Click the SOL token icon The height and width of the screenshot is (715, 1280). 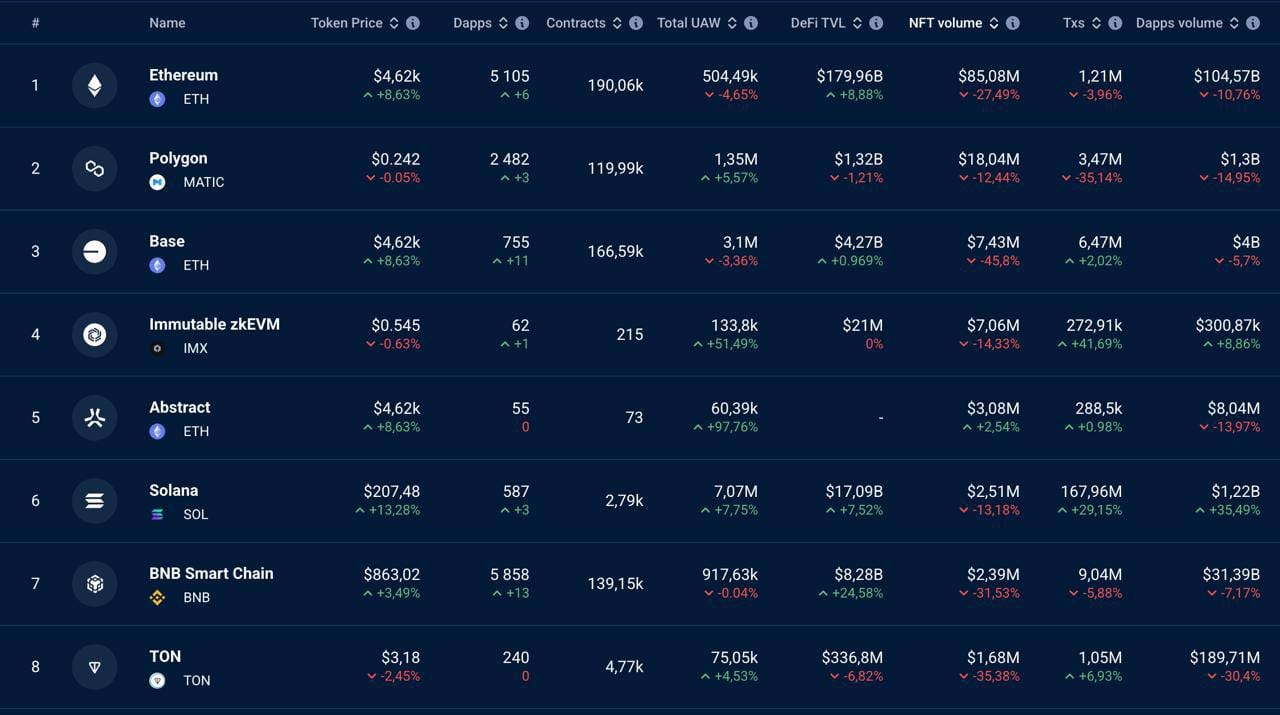tap(157, 514)
